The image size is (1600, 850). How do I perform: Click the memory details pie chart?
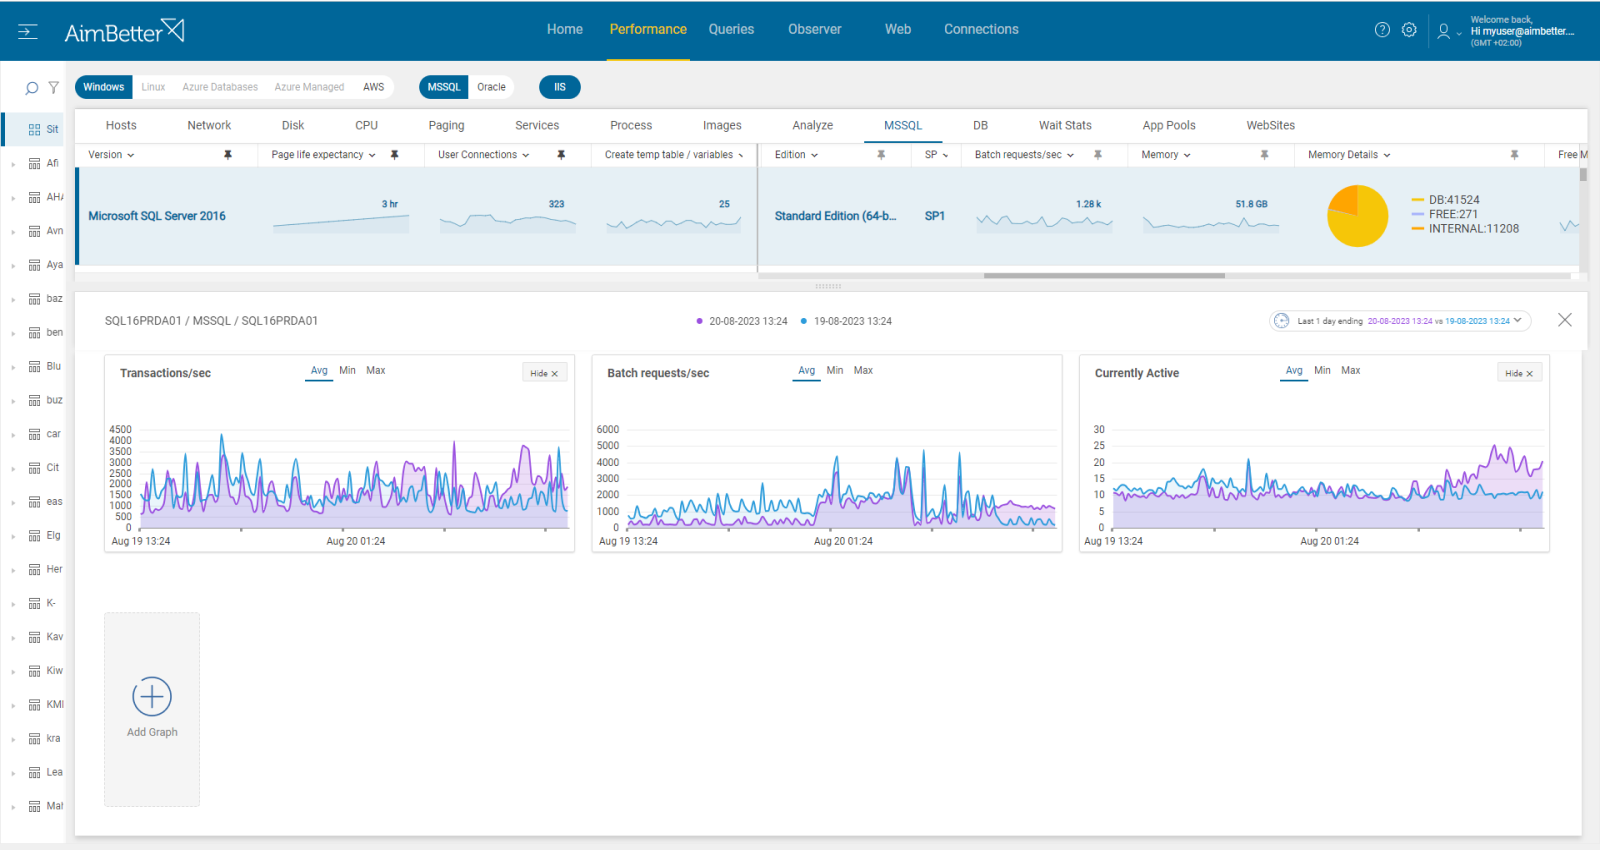1357,216
